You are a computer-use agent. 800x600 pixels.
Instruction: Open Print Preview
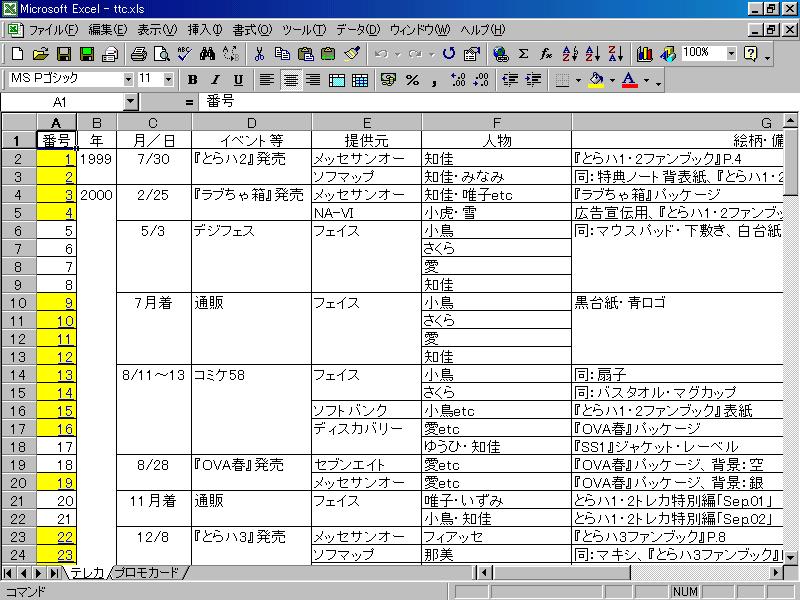(162, 54)
